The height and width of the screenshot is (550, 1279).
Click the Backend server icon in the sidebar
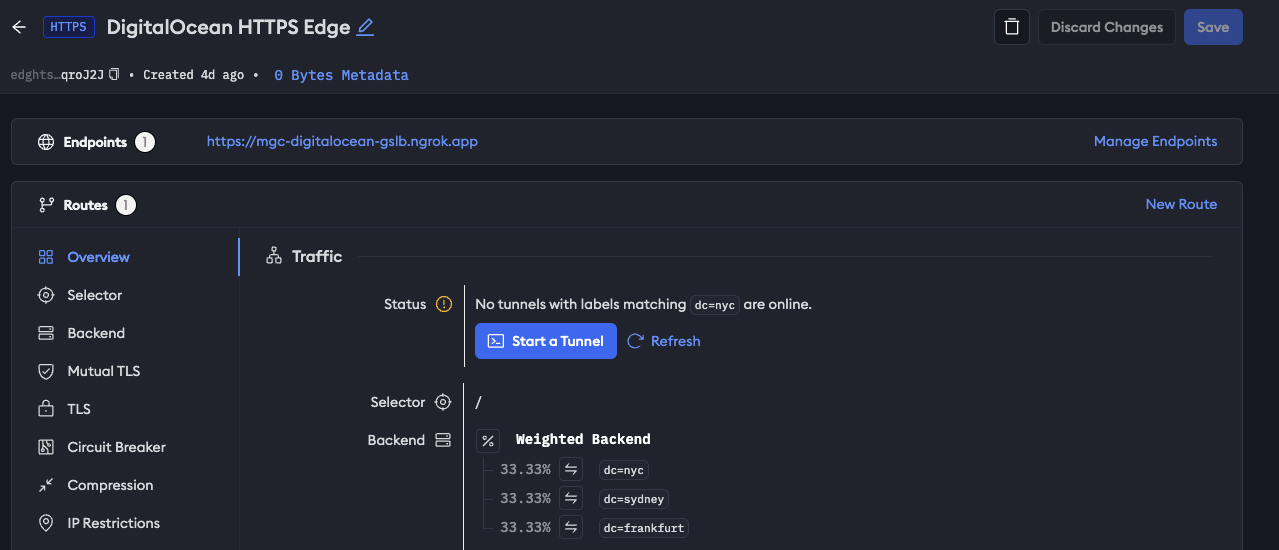pyautogui.click(x=46, y=333)
